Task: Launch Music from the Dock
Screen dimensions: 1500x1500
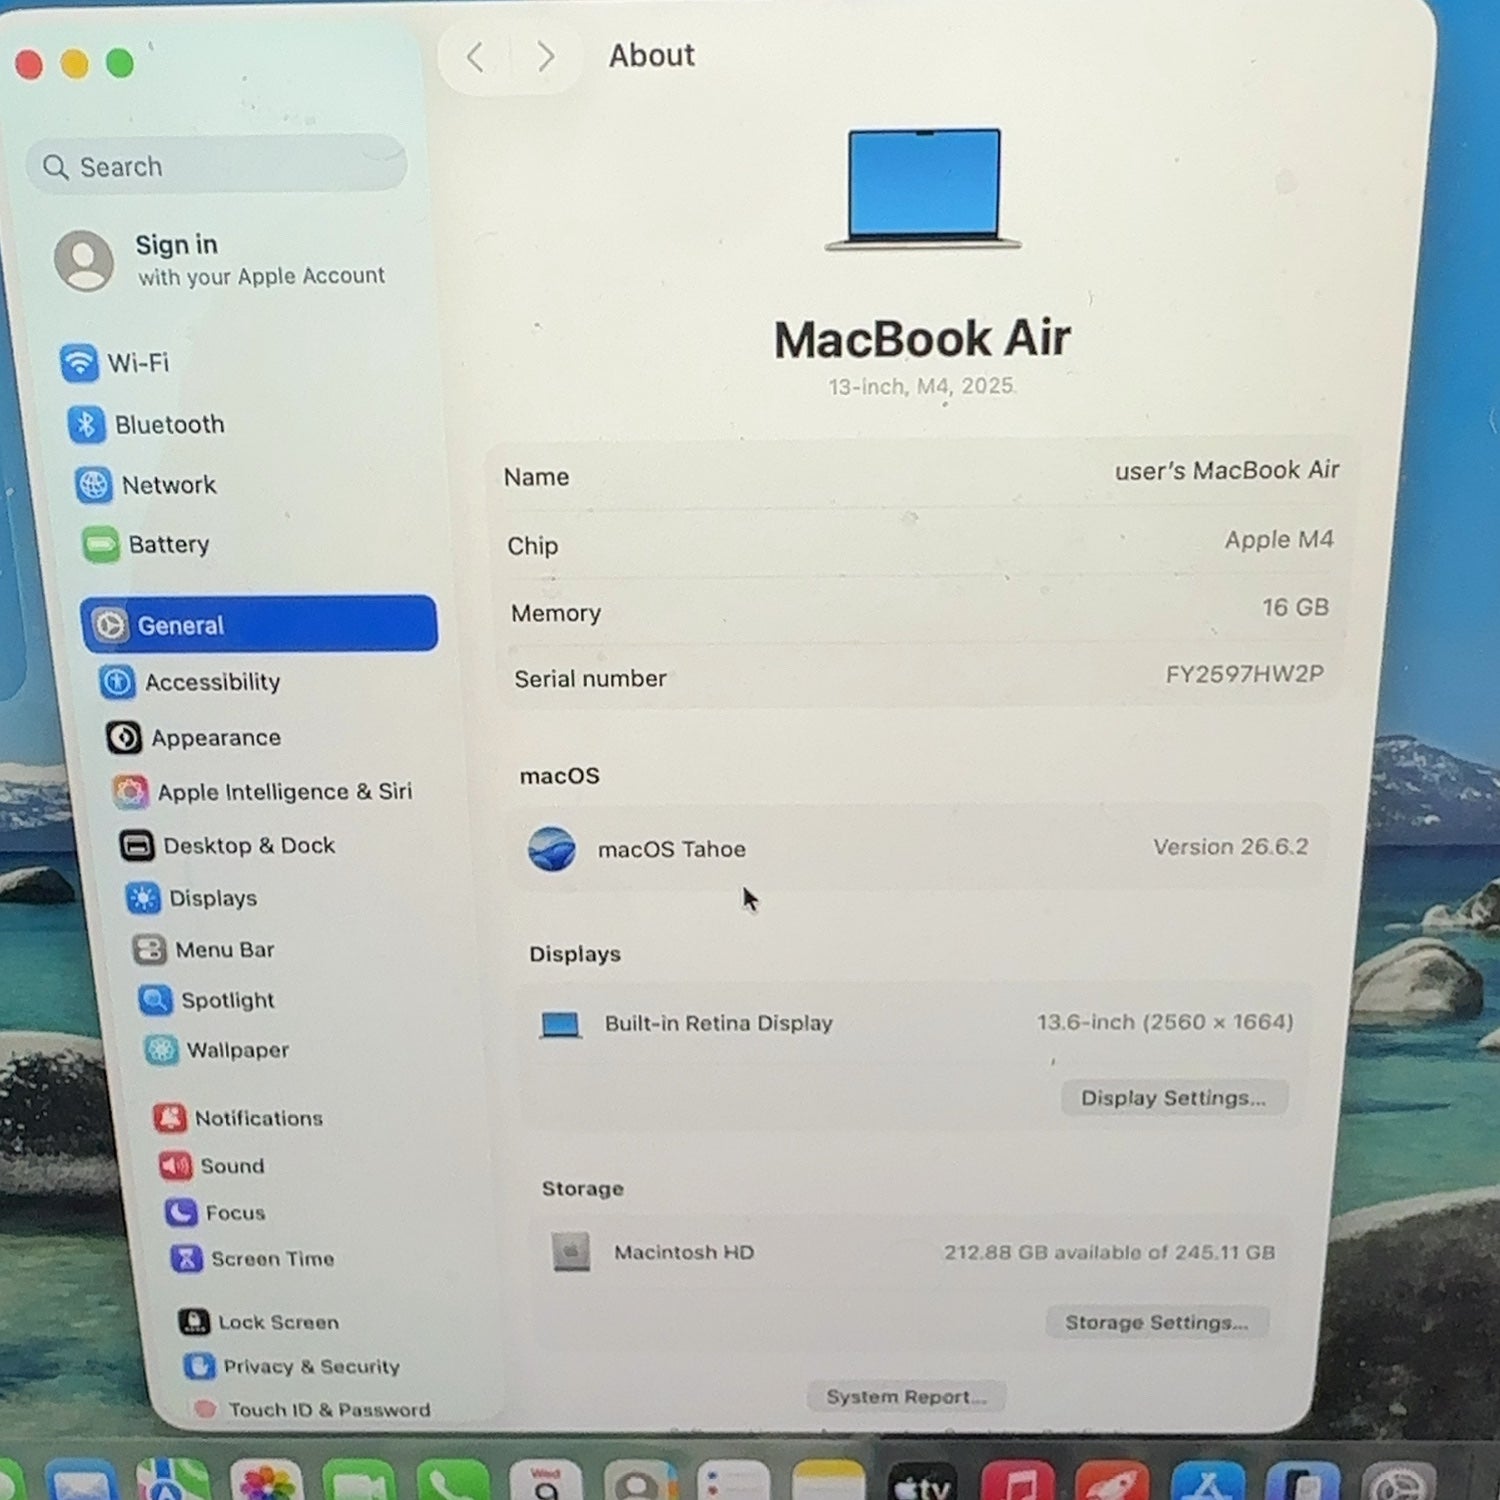Action: click(1017, 1481)
